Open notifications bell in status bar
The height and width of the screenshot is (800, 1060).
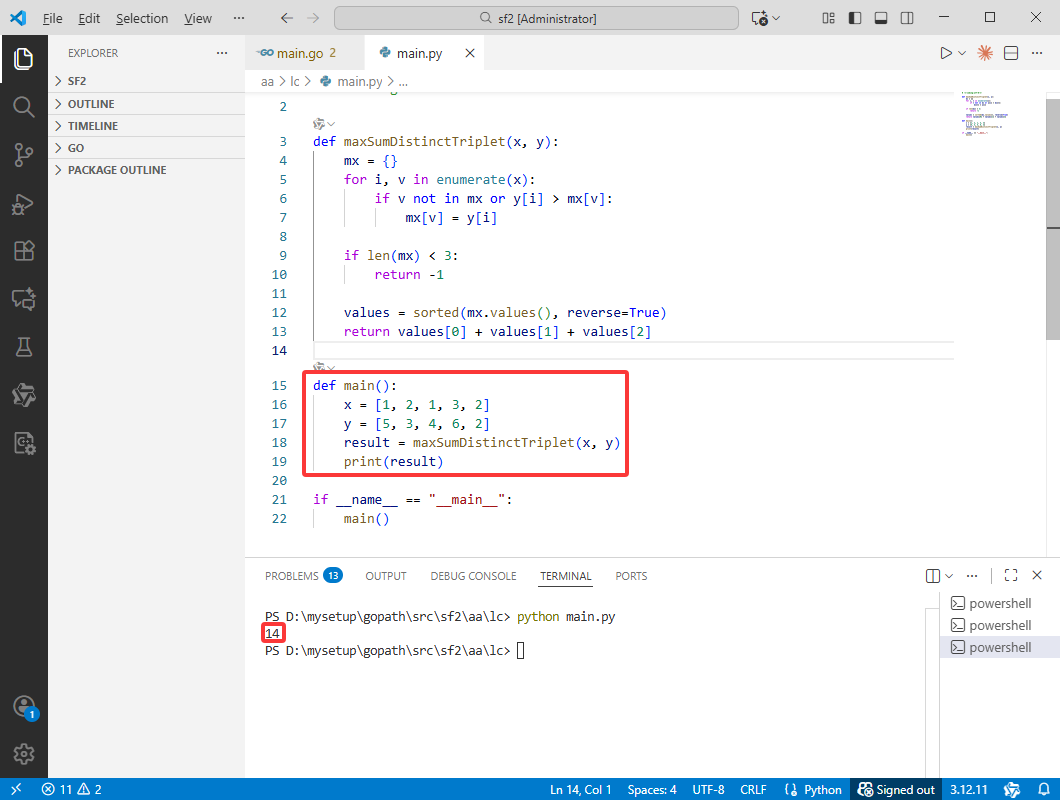(1044, 789)
